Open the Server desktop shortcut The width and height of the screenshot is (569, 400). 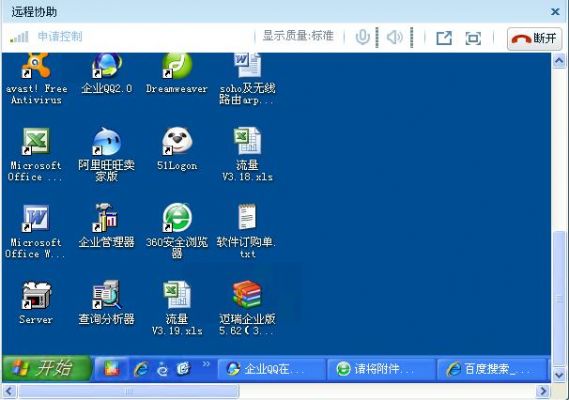click(x=36, y=303)
